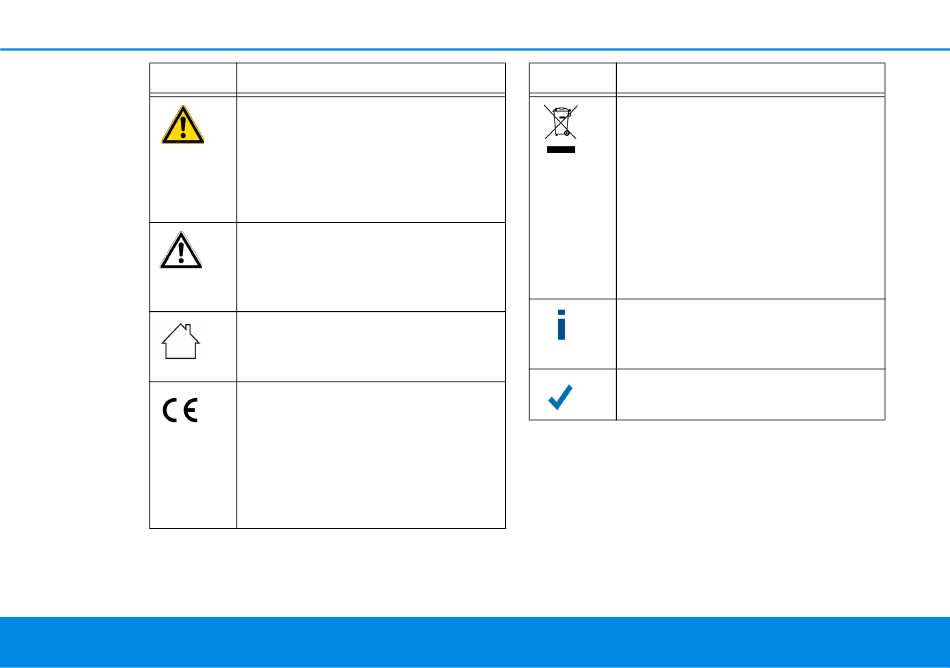Viewport: 950px width, 668px height.
Task: Select the black-and-white warning triangle symbol
Action: tap(181, 250)
